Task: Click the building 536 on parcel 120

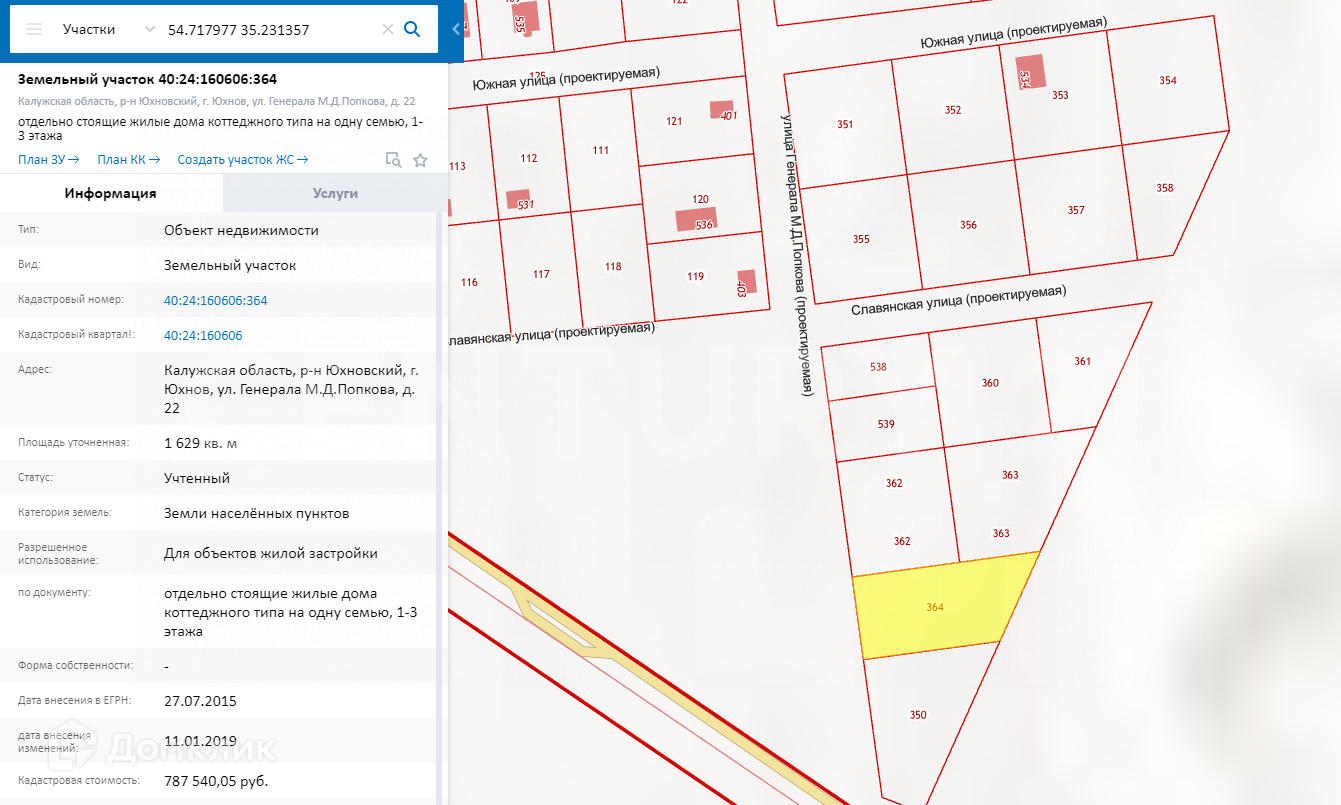Action: tap(695, 220)
